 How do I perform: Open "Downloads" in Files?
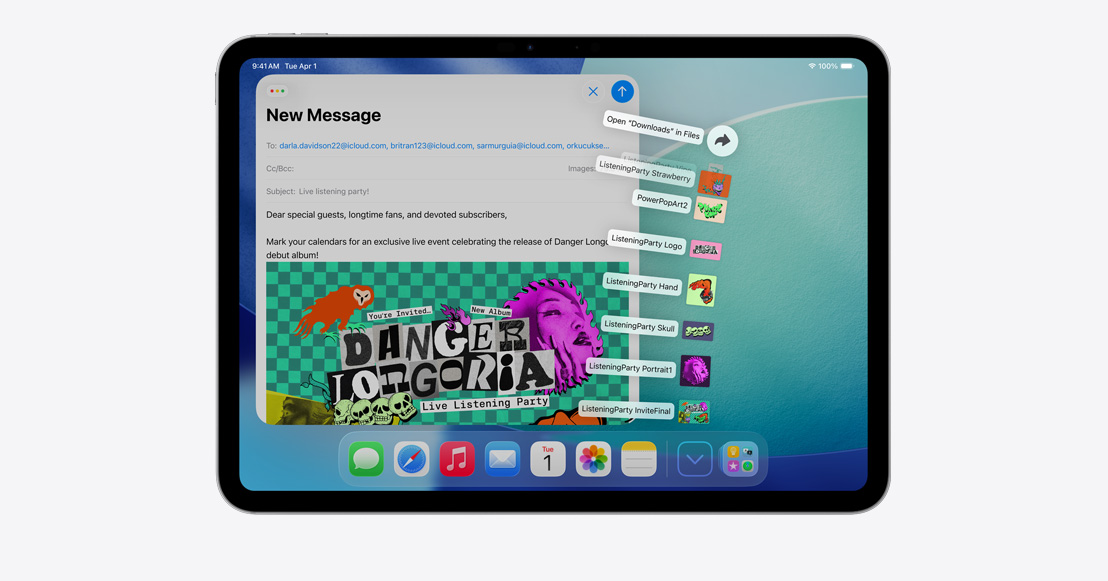coord(653,127)
